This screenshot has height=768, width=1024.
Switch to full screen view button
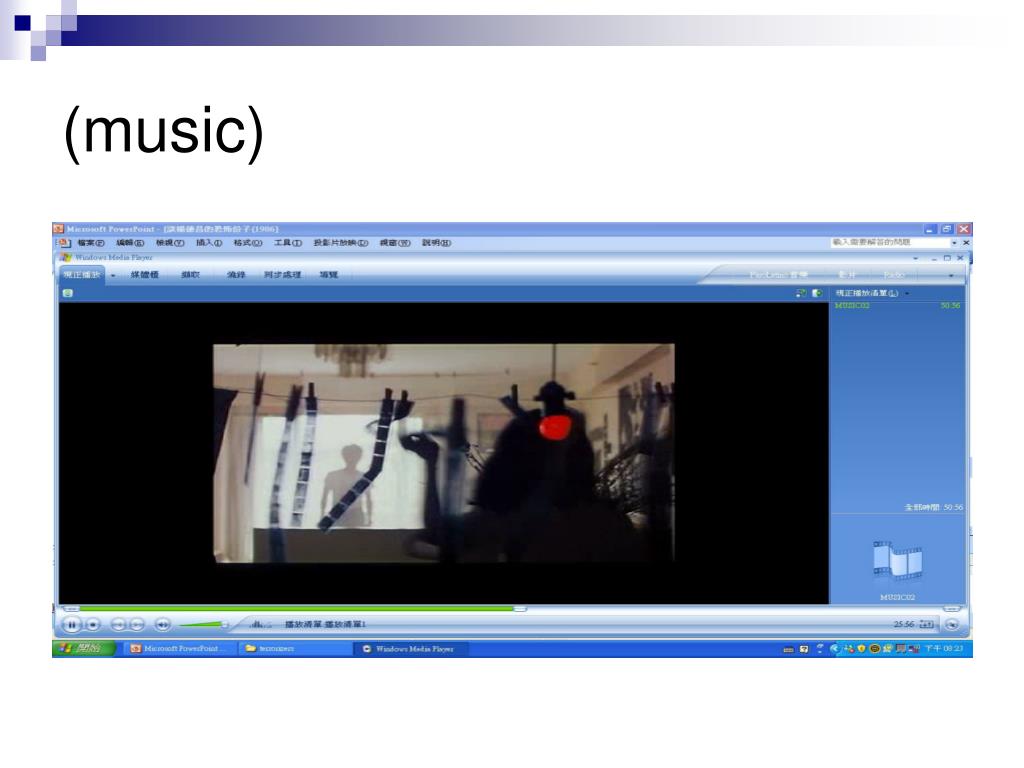926,625
